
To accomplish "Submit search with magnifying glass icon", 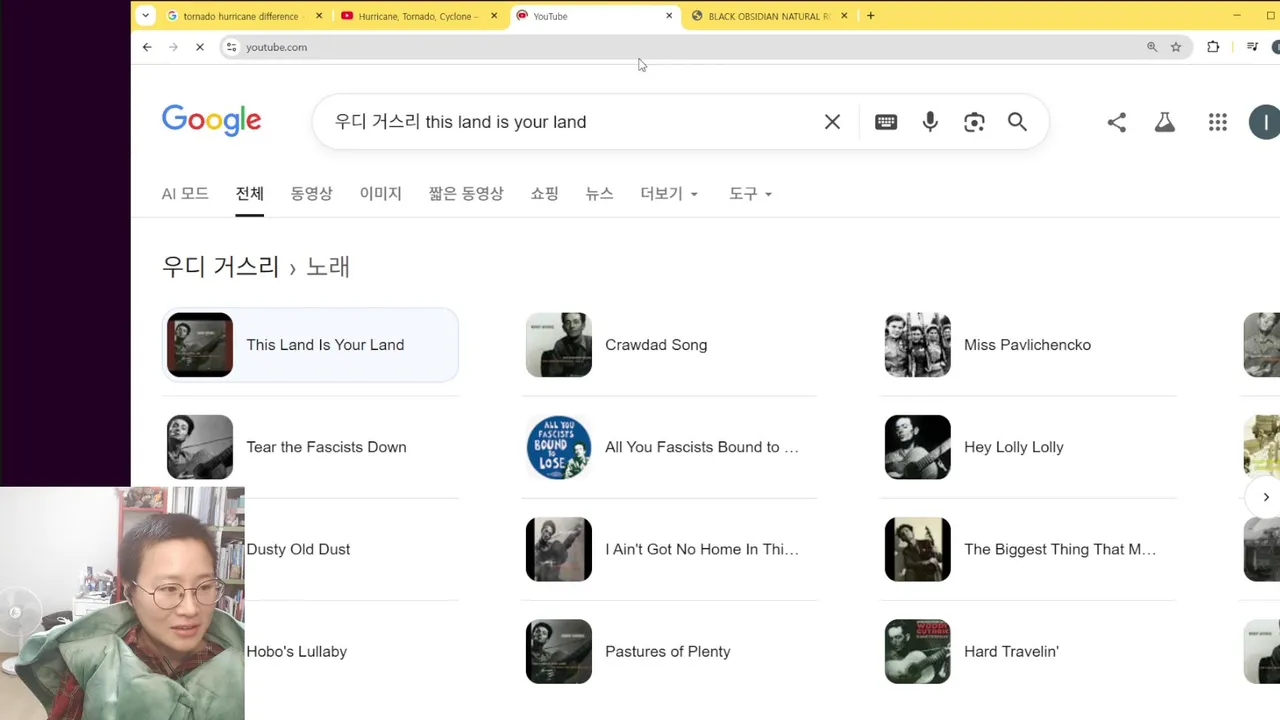I will click(x=1017, y=122).
